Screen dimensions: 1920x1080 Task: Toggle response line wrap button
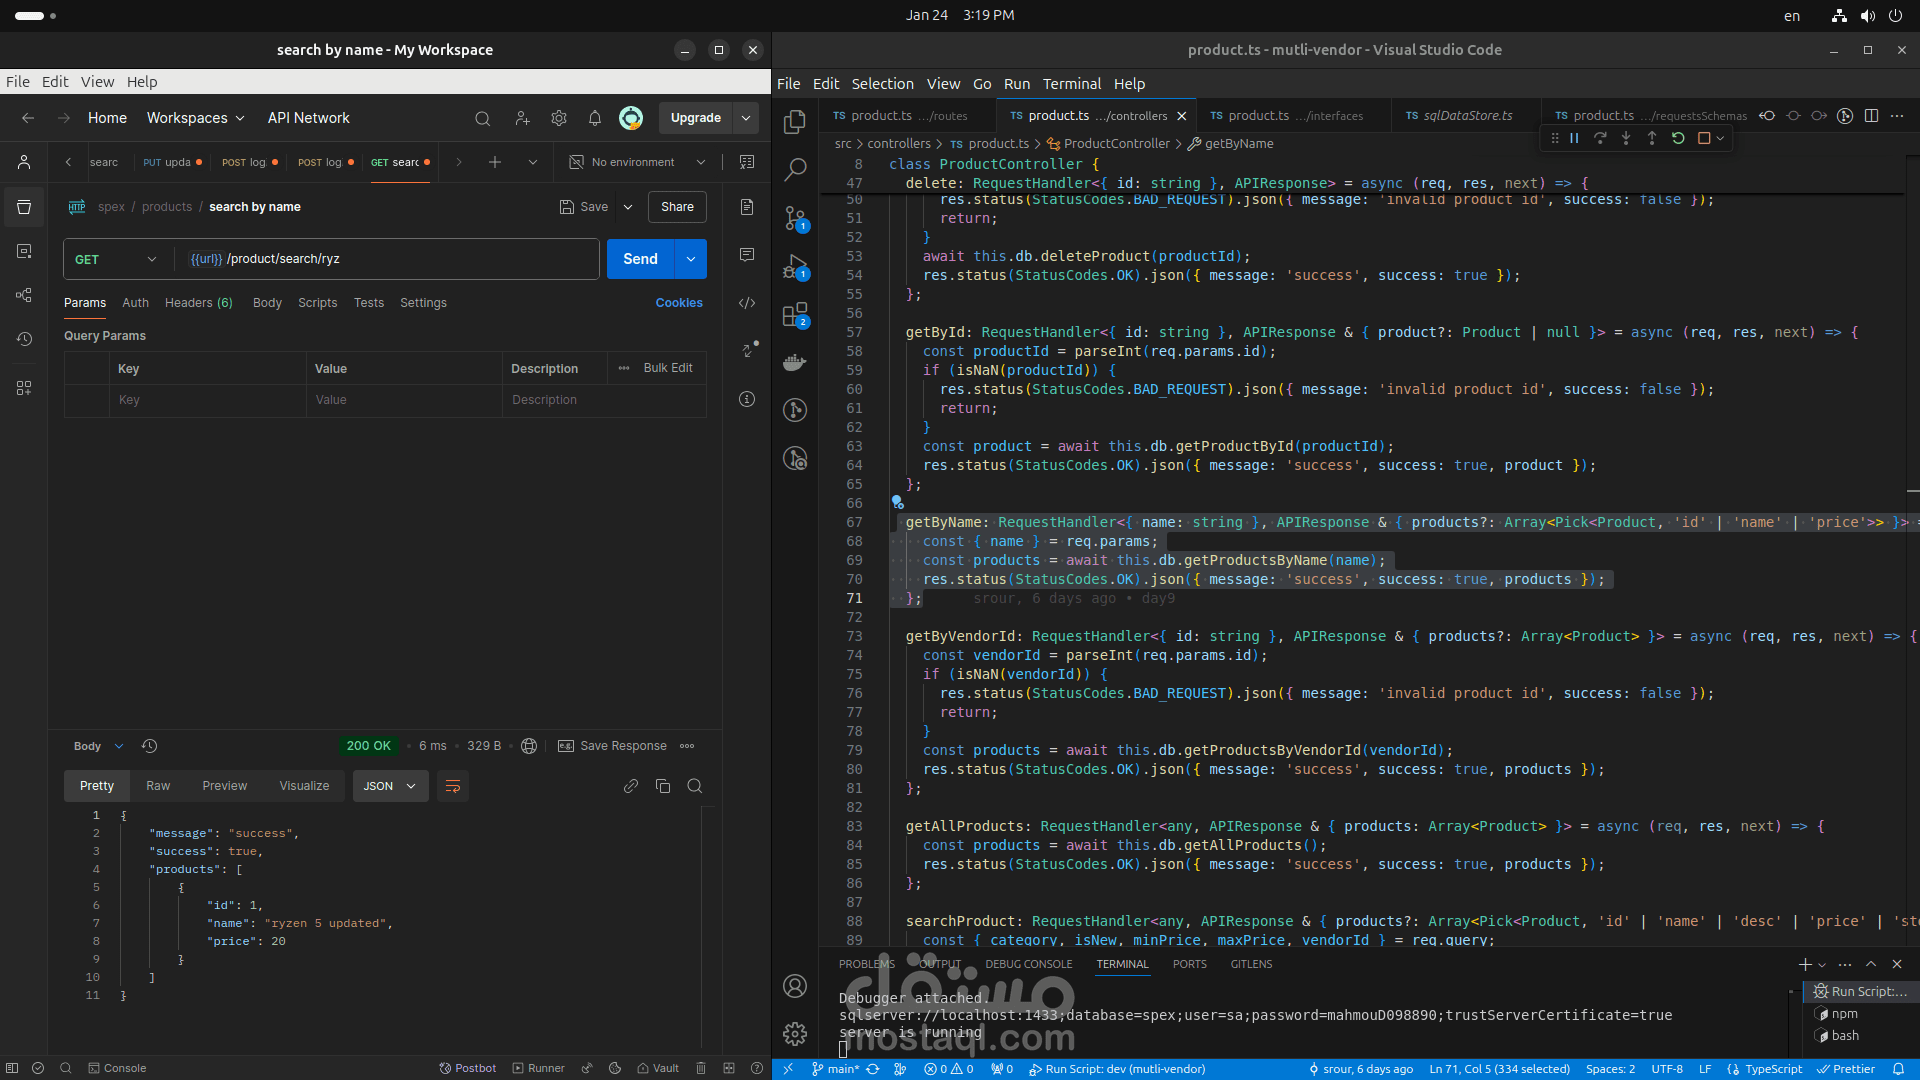coord(453,786)
